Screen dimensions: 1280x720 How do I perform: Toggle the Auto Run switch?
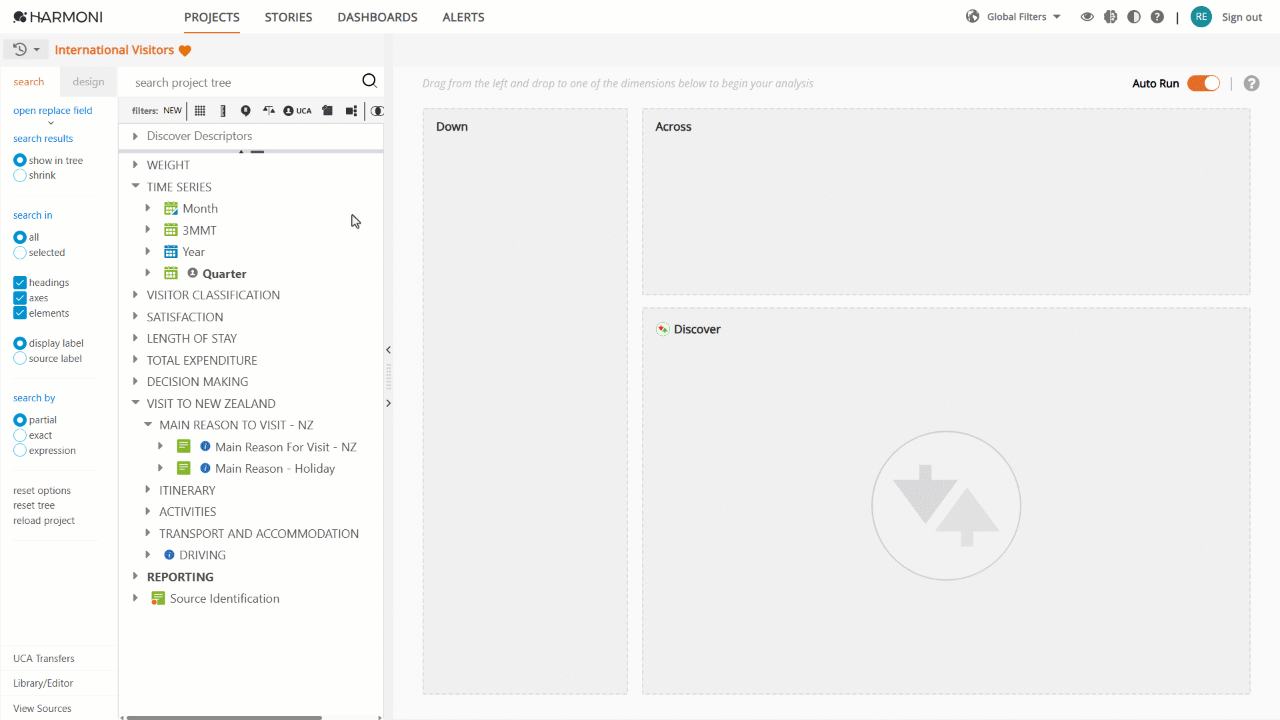(x=1203, y=83)
